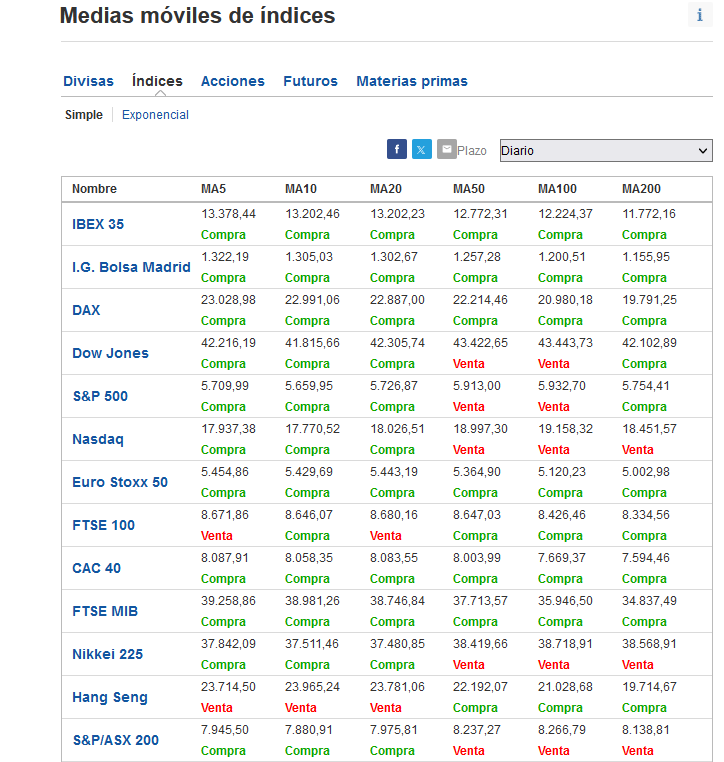Click the FTSE 100 MA5 Venta signal
This screenshot has height=762, width=724.
(217, 536)
